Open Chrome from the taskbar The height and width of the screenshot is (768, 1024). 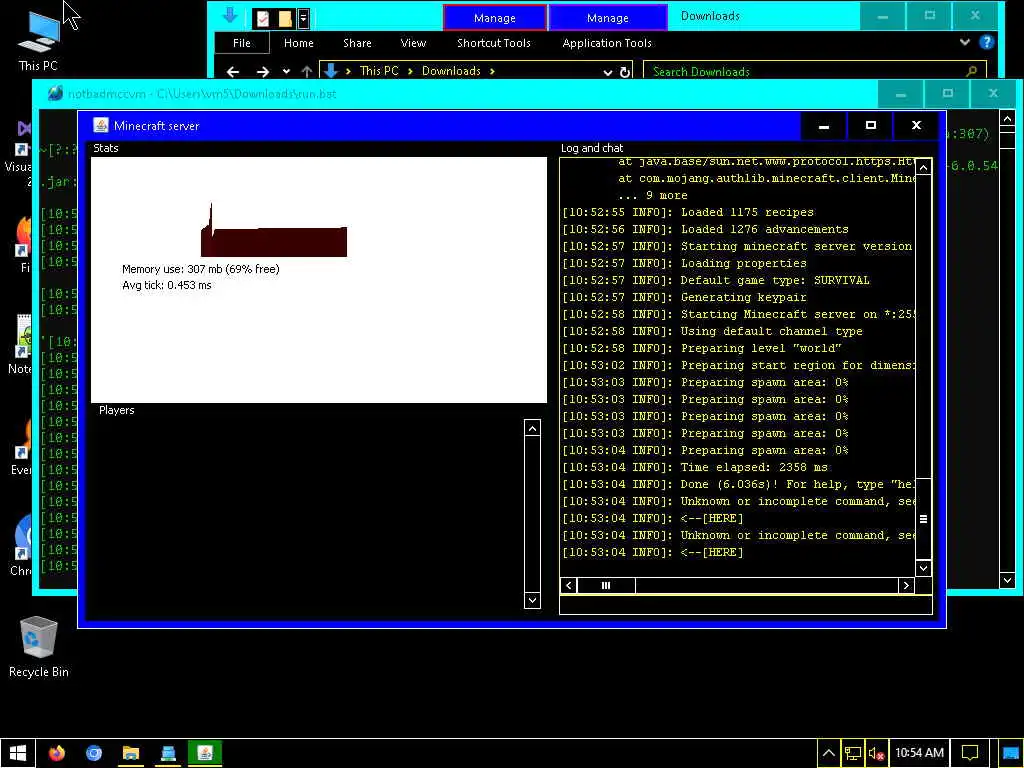click(94, 753)
